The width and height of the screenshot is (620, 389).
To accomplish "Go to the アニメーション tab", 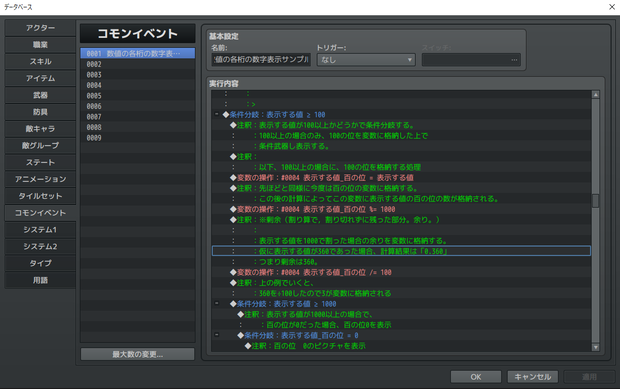I will 40,179.
